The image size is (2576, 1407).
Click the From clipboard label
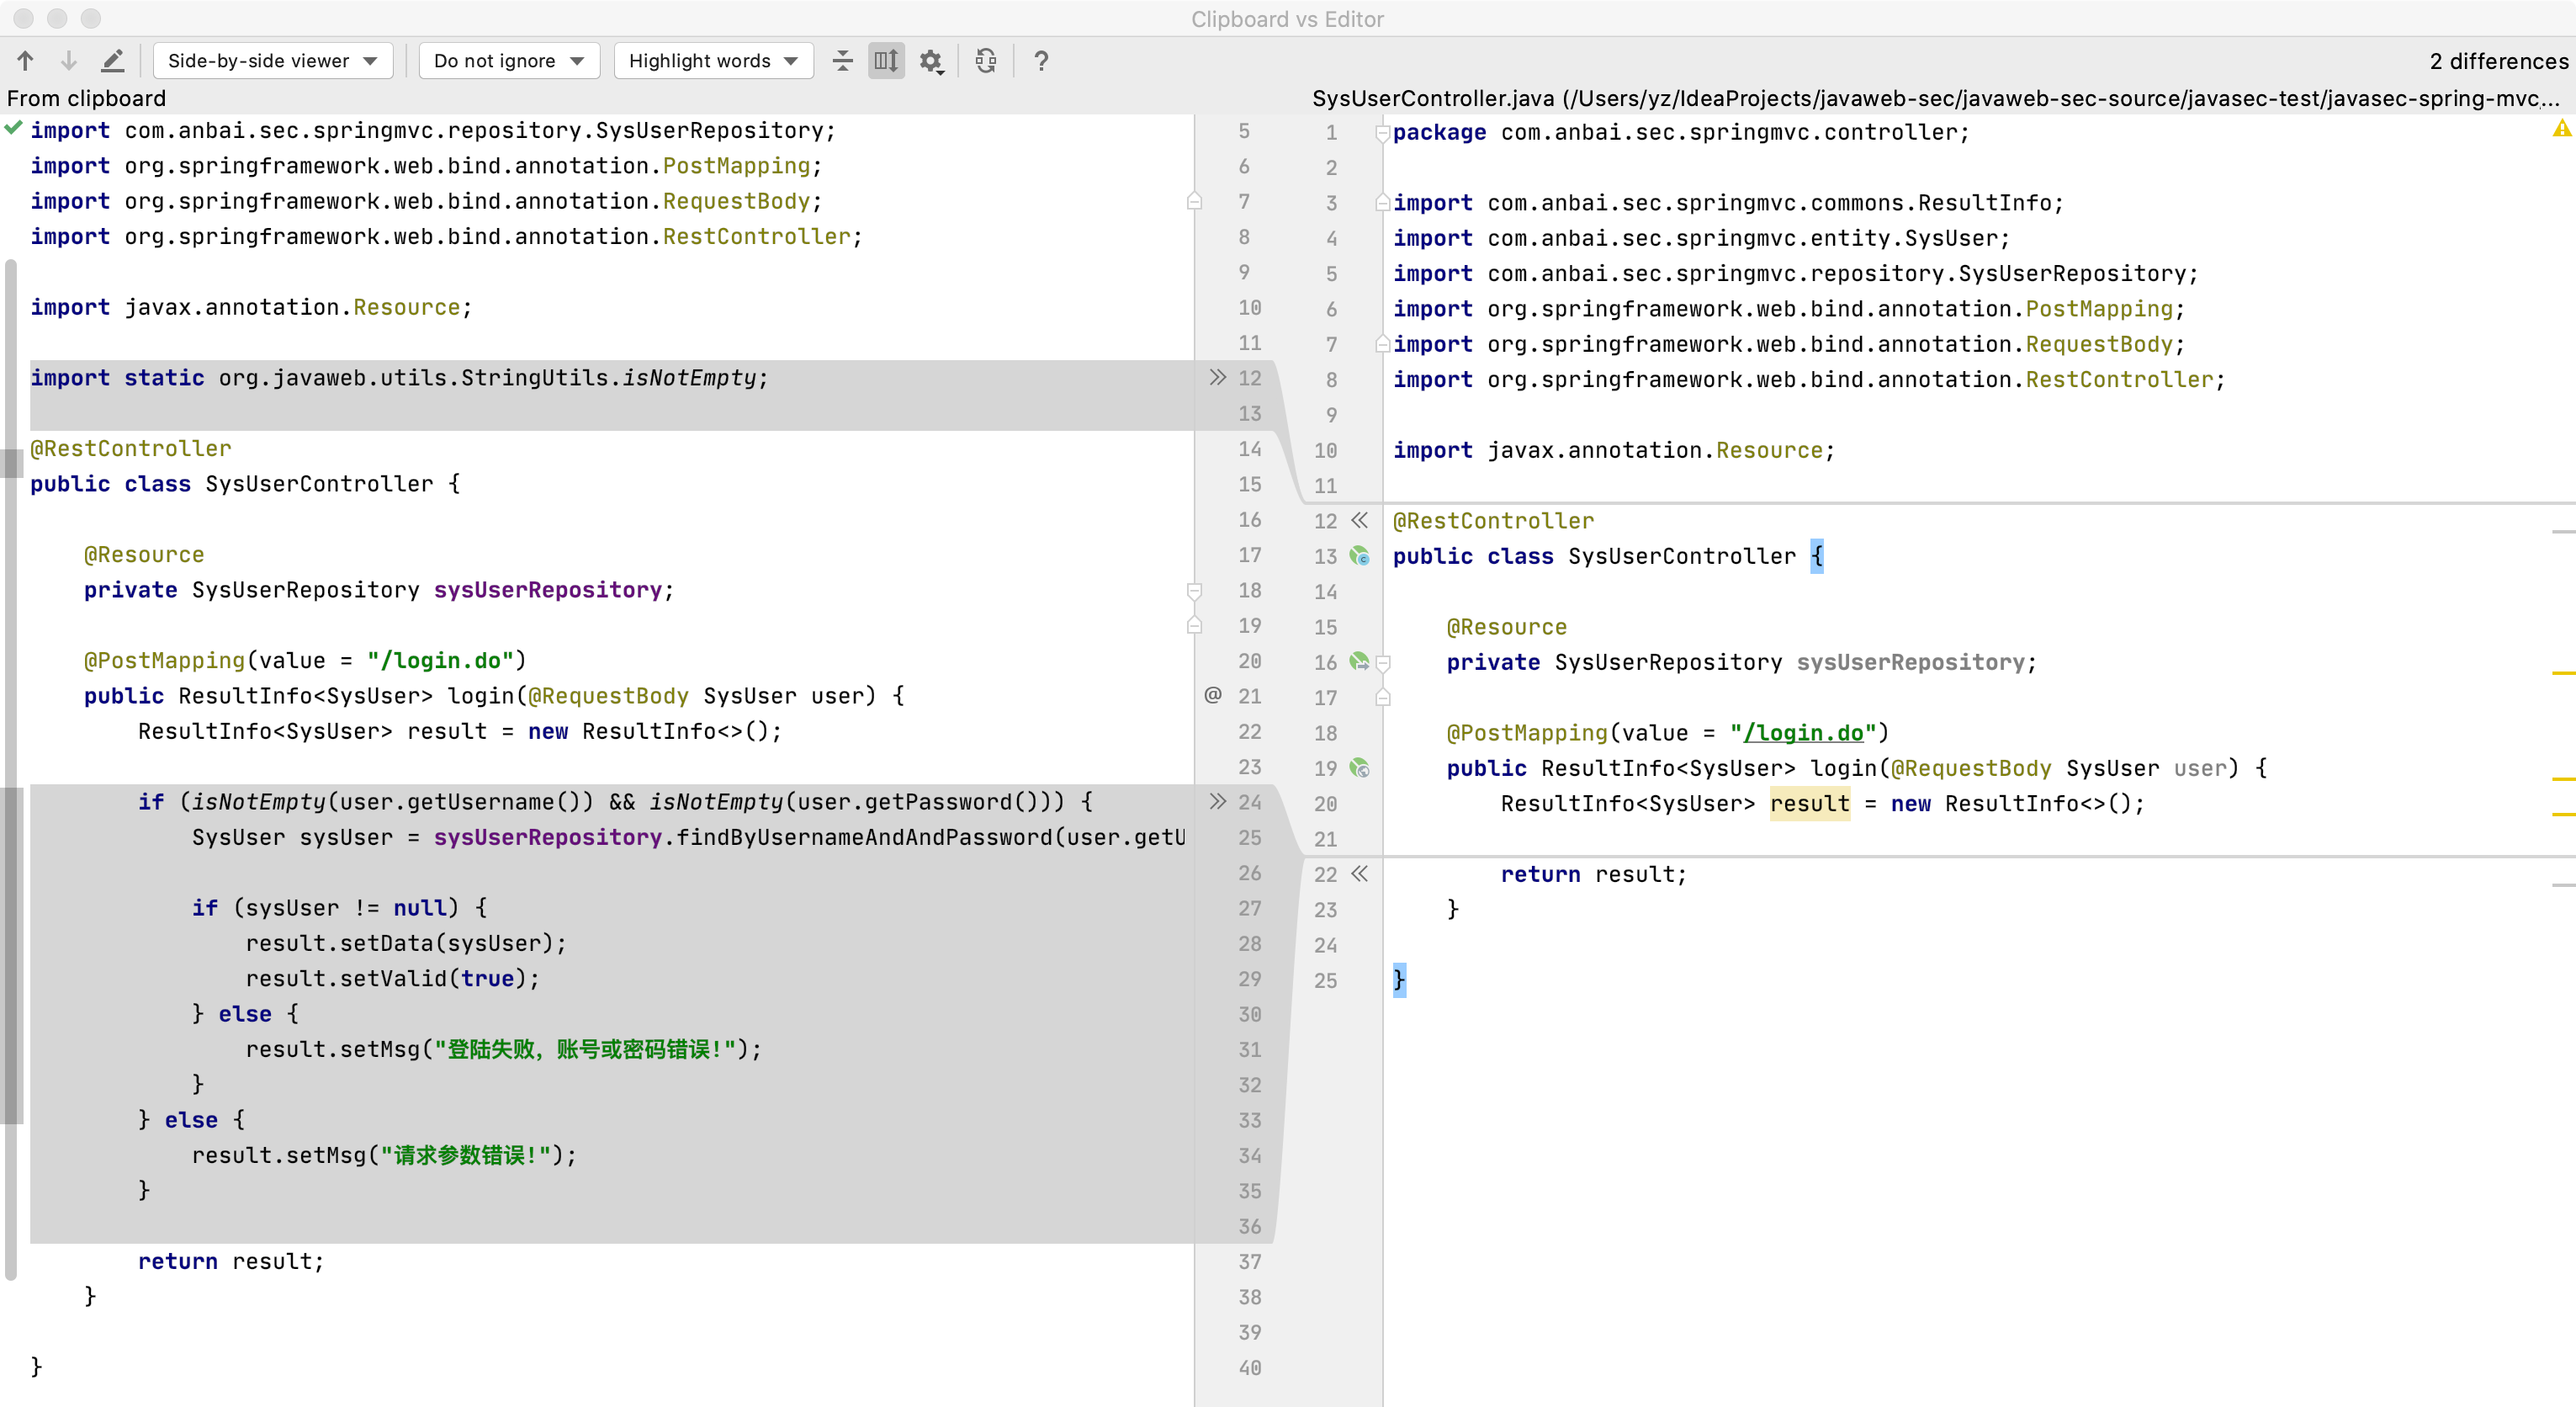87,97
